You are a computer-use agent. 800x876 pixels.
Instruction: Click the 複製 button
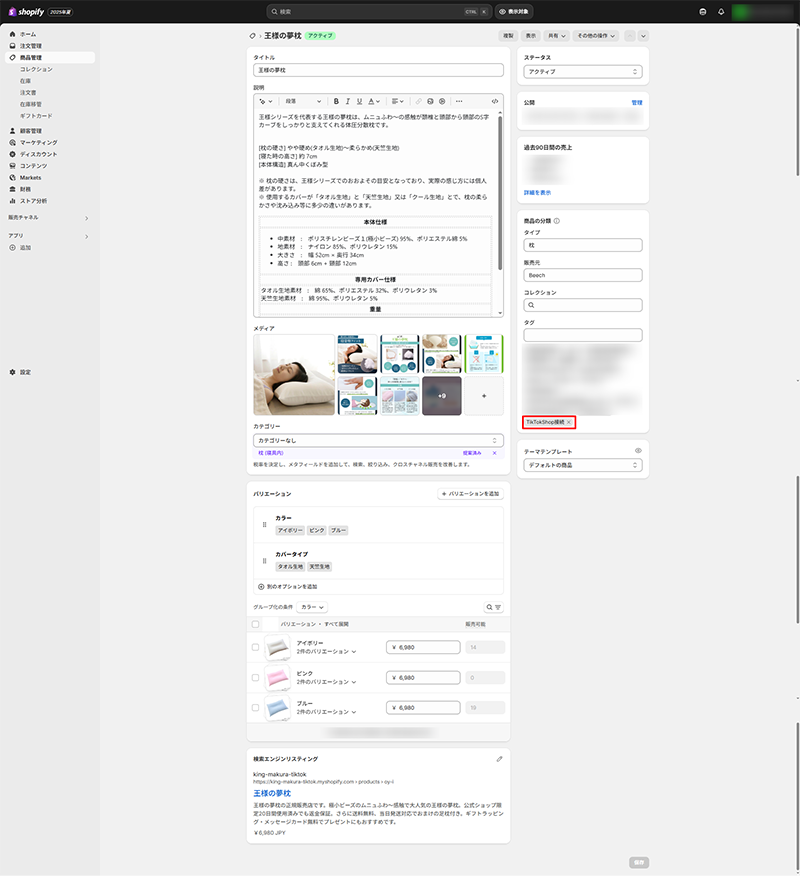[508, 36]
